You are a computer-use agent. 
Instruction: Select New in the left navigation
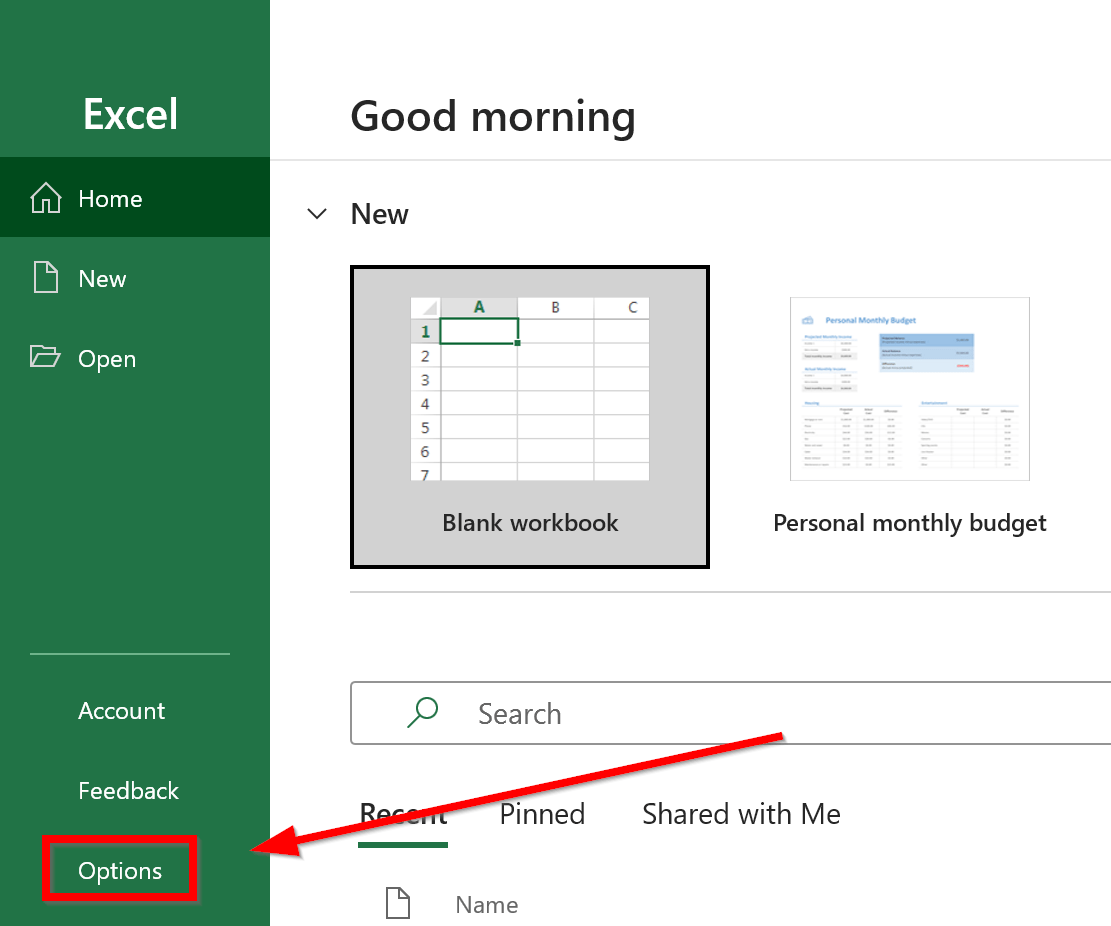pyautogui.click(x=103, y=278)
